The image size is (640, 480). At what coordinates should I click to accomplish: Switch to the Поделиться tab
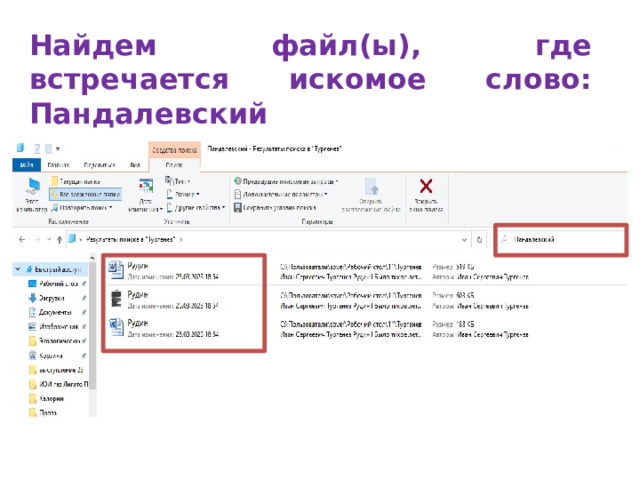tap(99, 165)
